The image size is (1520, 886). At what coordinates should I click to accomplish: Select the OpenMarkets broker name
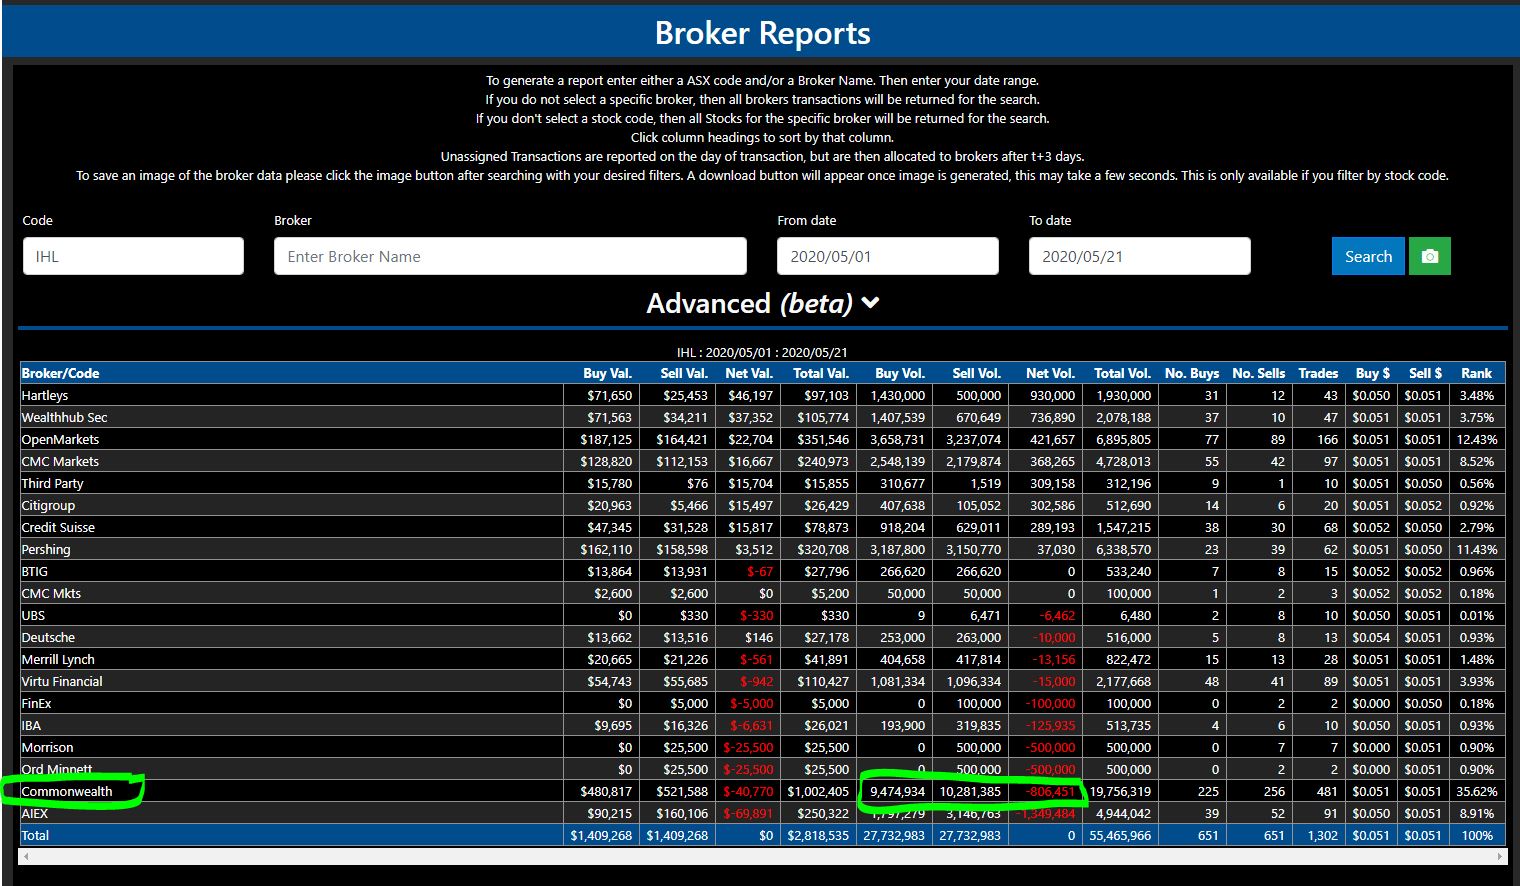[x=60, y=439]
